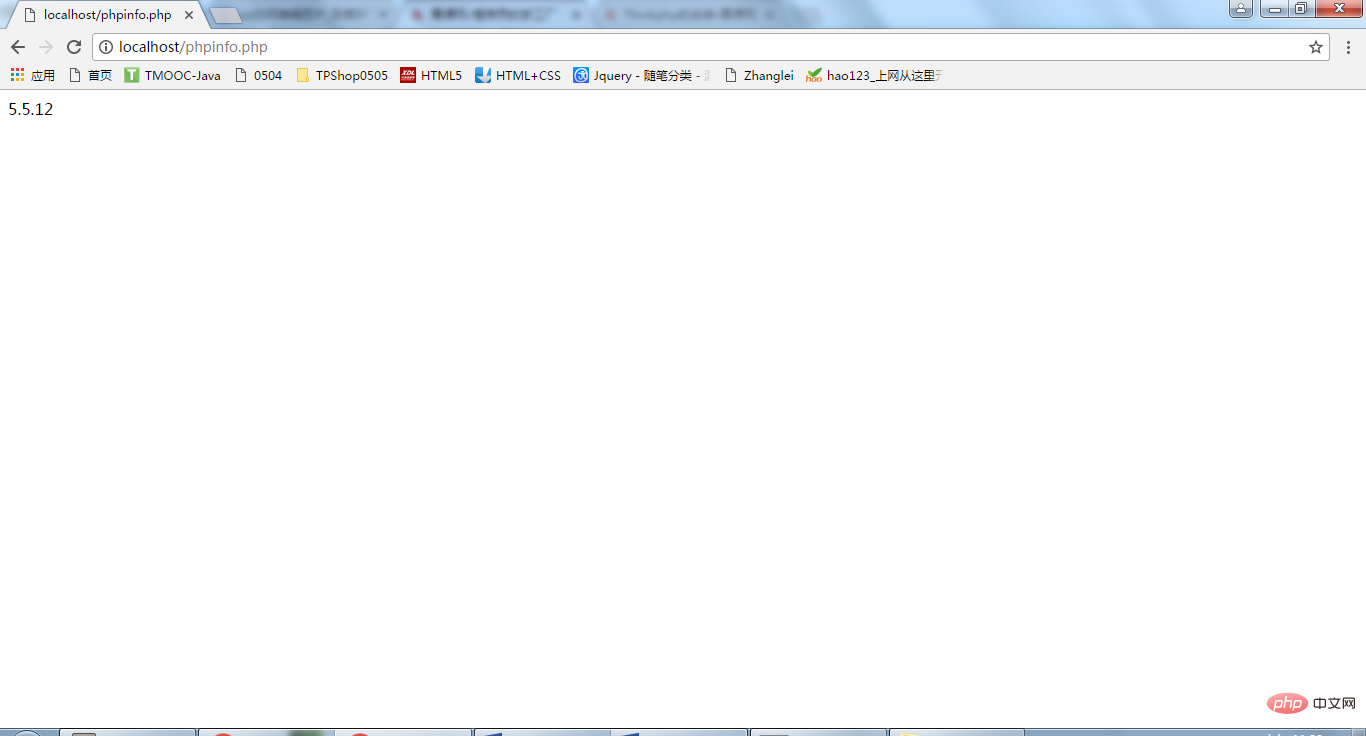Open the hao123 bookmark
Viewport: 1366px width, 736px height.
coord(874,75)
